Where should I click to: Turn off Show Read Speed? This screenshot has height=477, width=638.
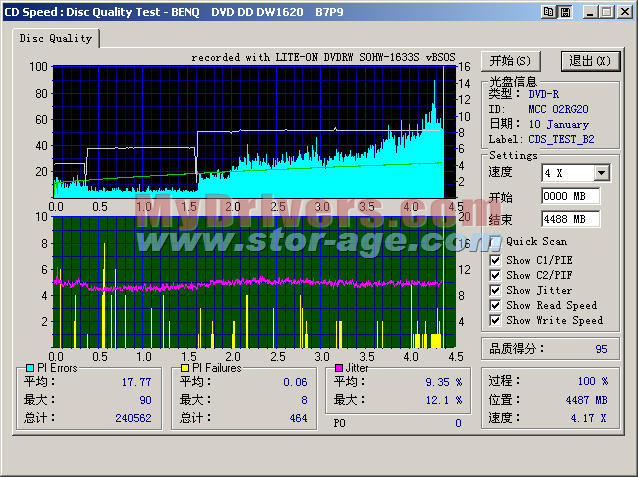pyautogui.click(x=496, y=305)
